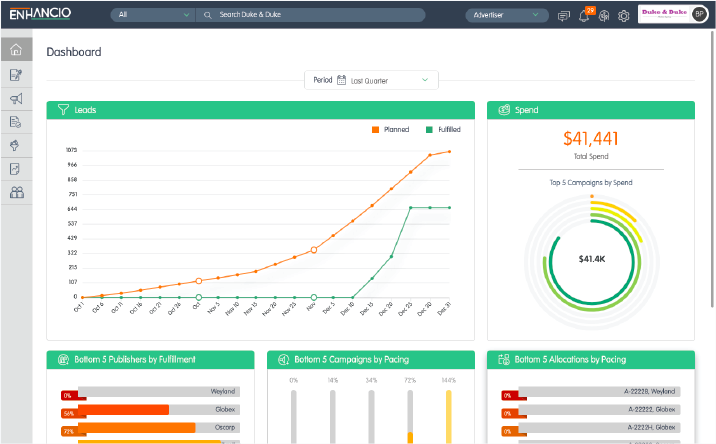Click the A-22222, Globex allocation bar
The width and height of the screenshot is (716, 444).
click(x=599, y=409)
